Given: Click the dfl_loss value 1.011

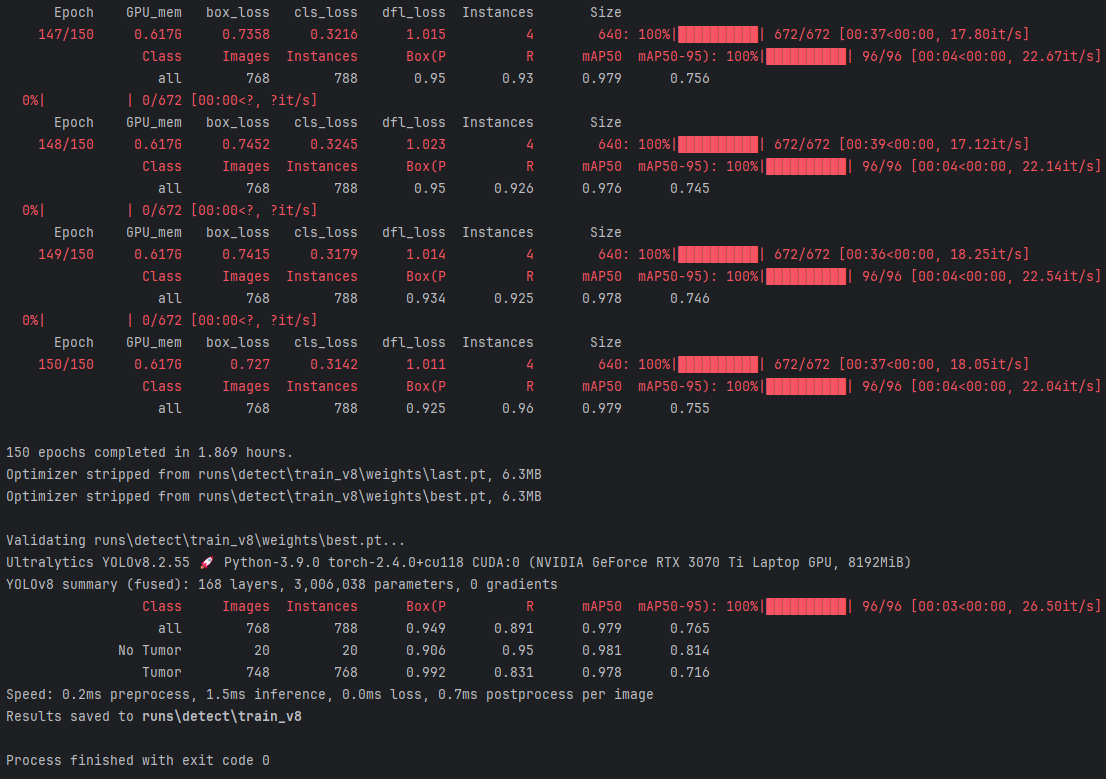Looking at the screenshot, I should point(426,365).
